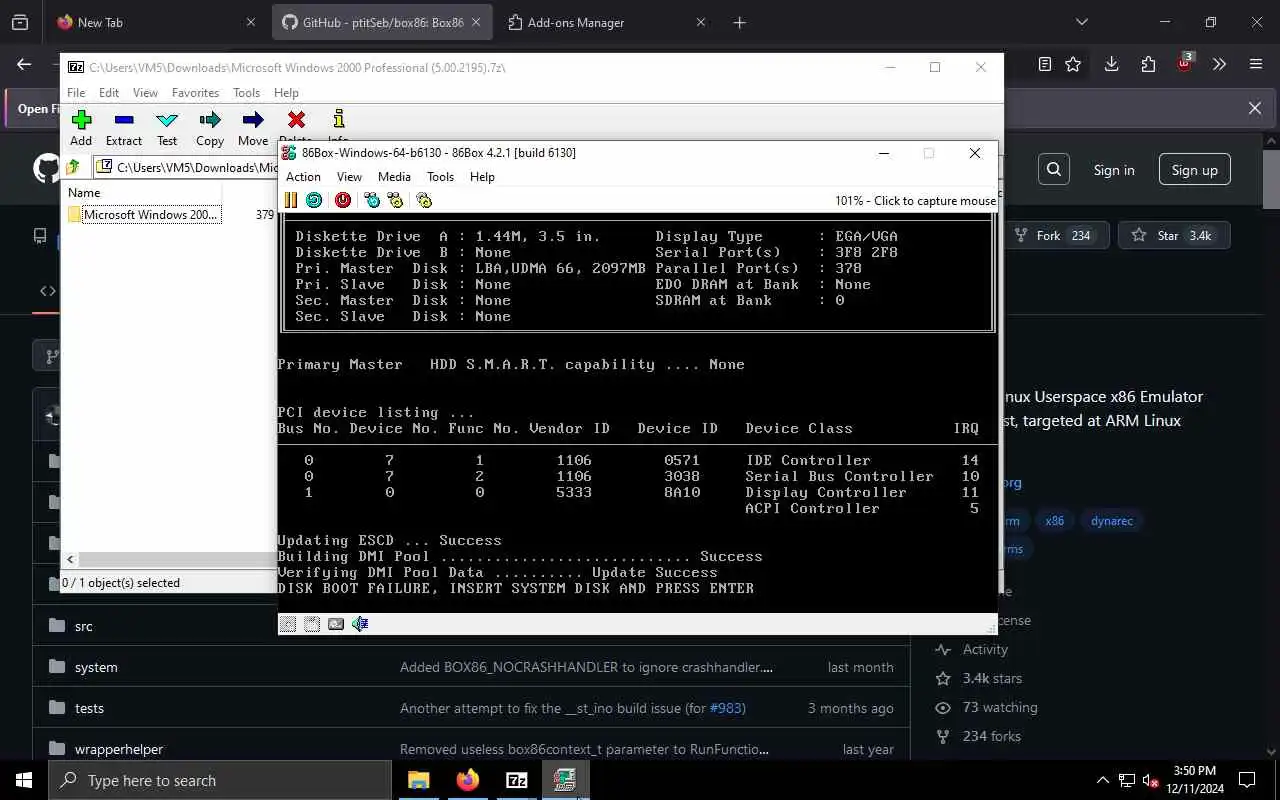
Task: Switch to the New Tab browser tab
Action: 156,22
